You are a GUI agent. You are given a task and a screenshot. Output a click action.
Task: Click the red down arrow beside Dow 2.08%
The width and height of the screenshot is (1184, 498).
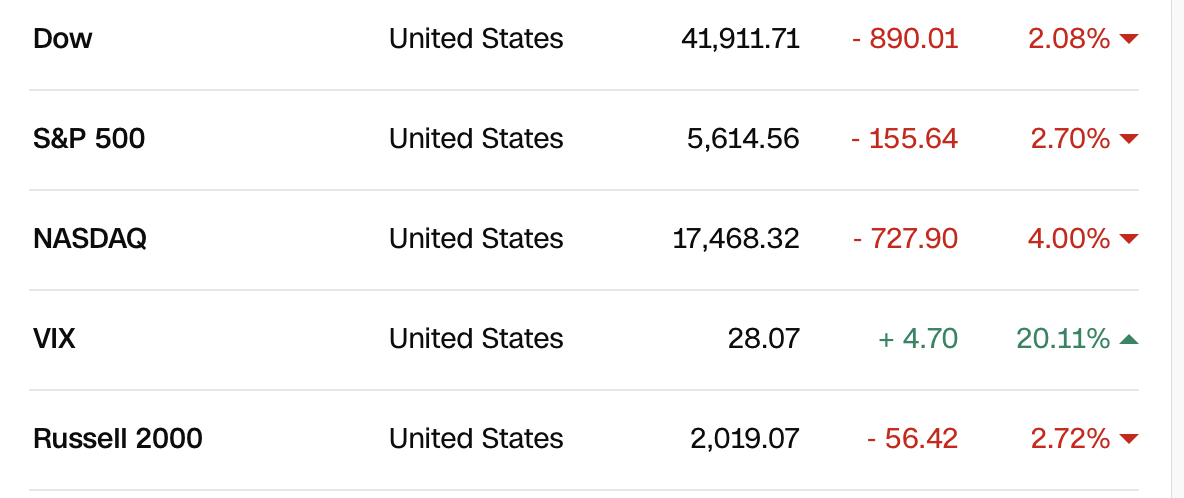point(1129,39)
